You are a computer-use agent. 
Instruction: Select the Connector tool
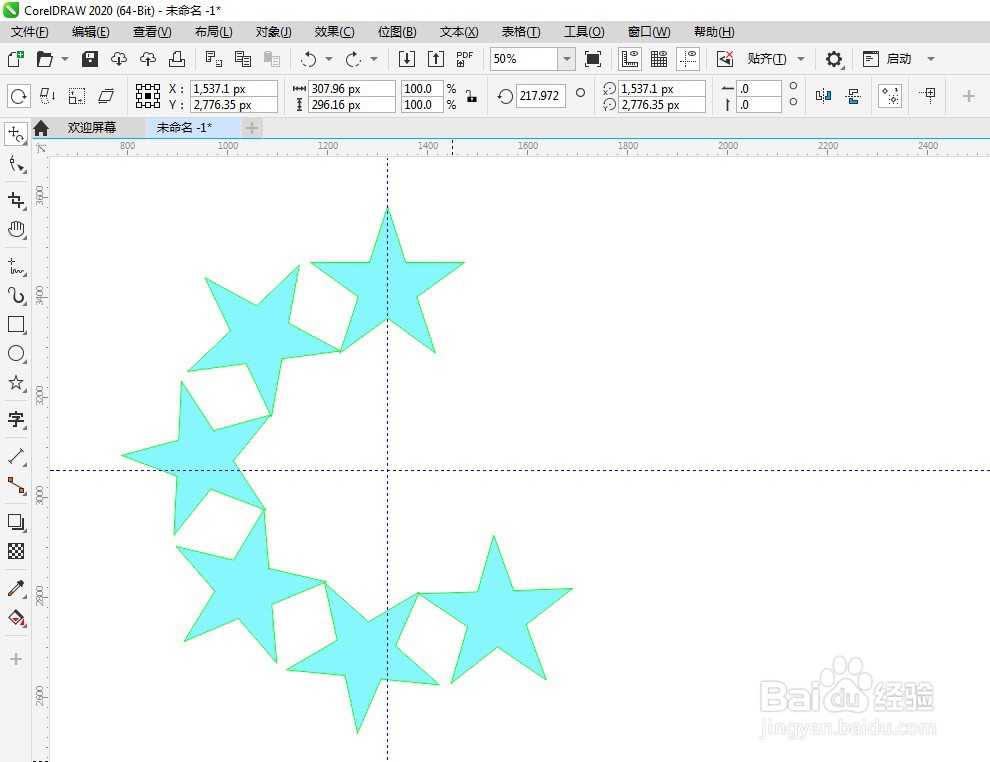point(16,485)
